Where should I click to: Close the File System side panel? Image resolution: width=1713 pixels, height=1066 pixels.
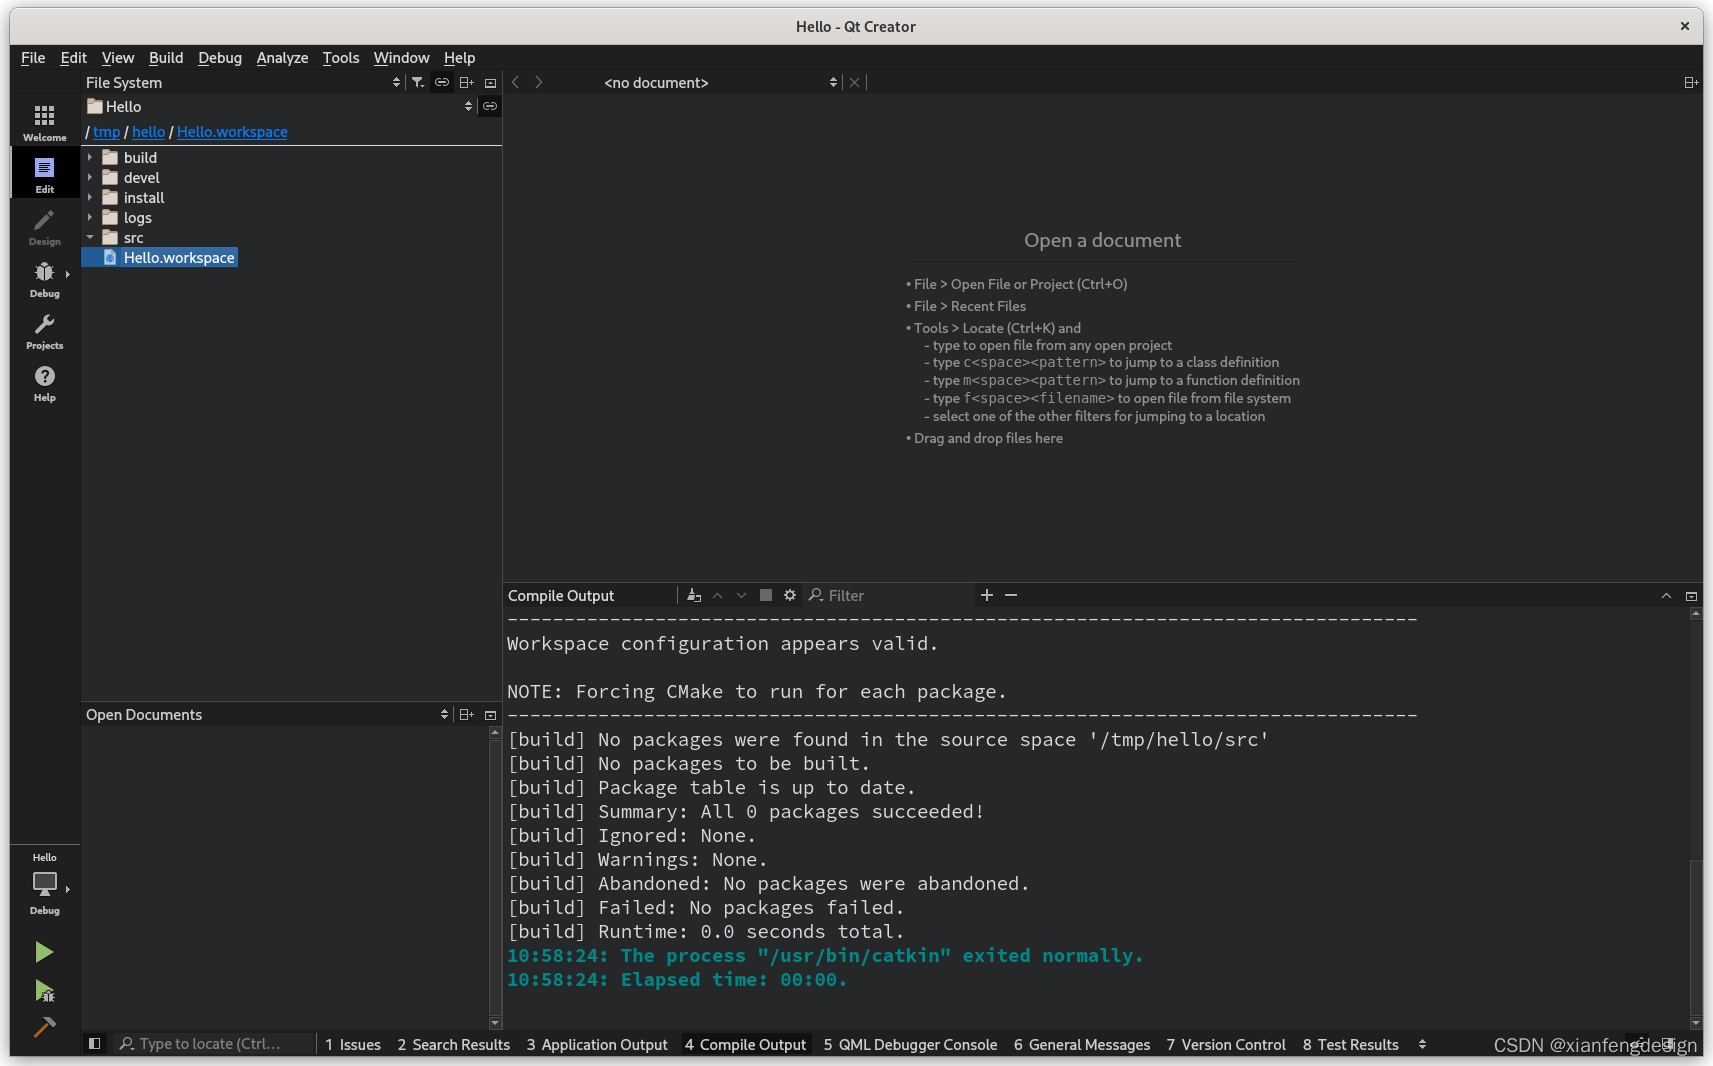click(490, 82)
